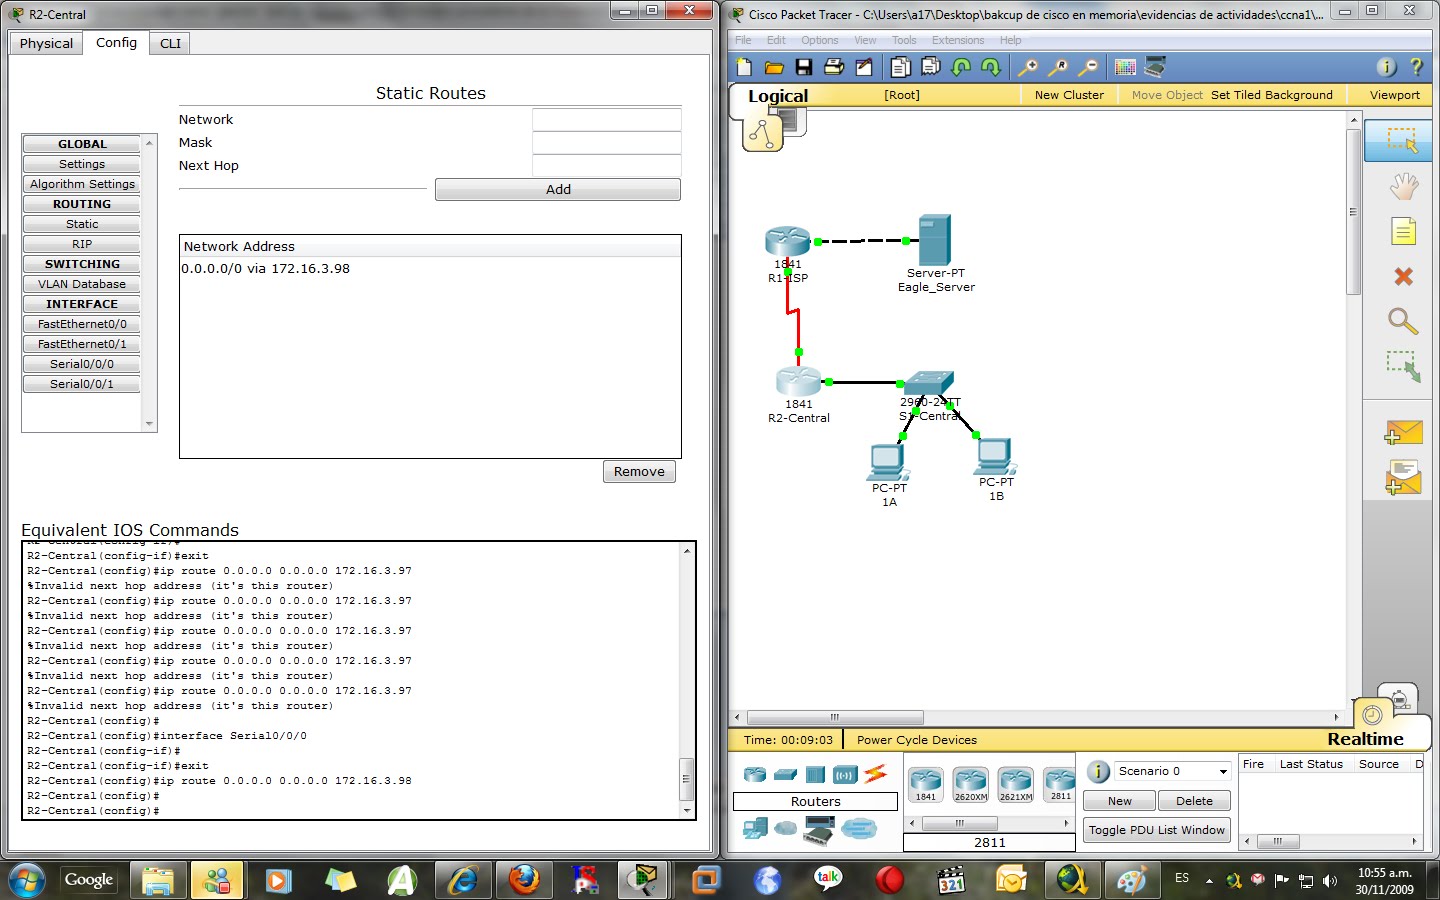This screenshot has height=900, width=1440.
Task: Open the File menu in Packet Tracer
Action: [743, 40]
